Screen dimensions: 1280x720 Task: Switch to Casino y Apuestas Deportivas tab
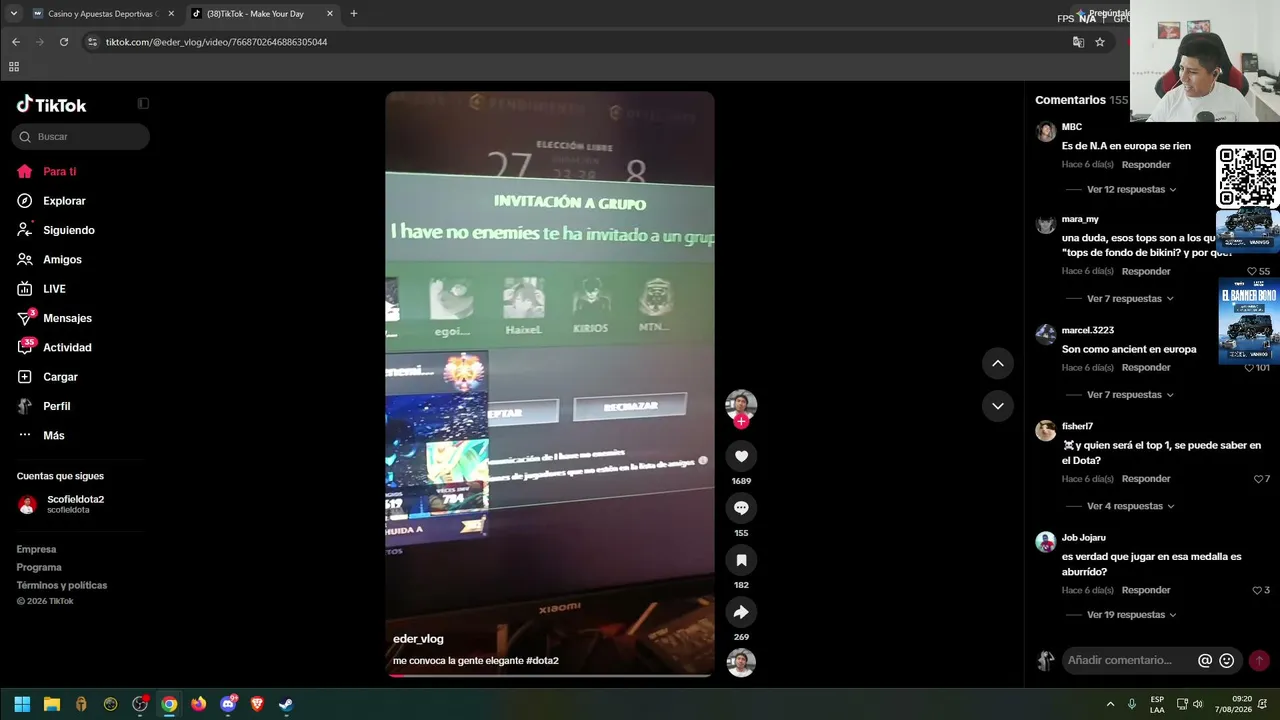point(102,14)
